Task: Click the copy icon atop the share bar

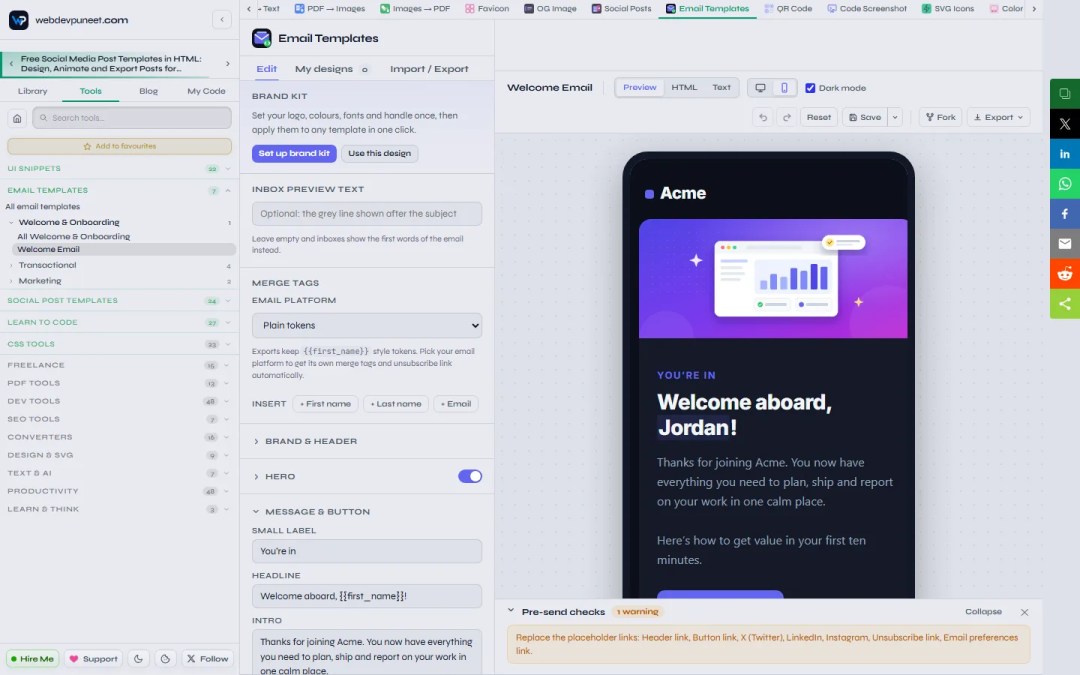Action: pos(1065,94)
